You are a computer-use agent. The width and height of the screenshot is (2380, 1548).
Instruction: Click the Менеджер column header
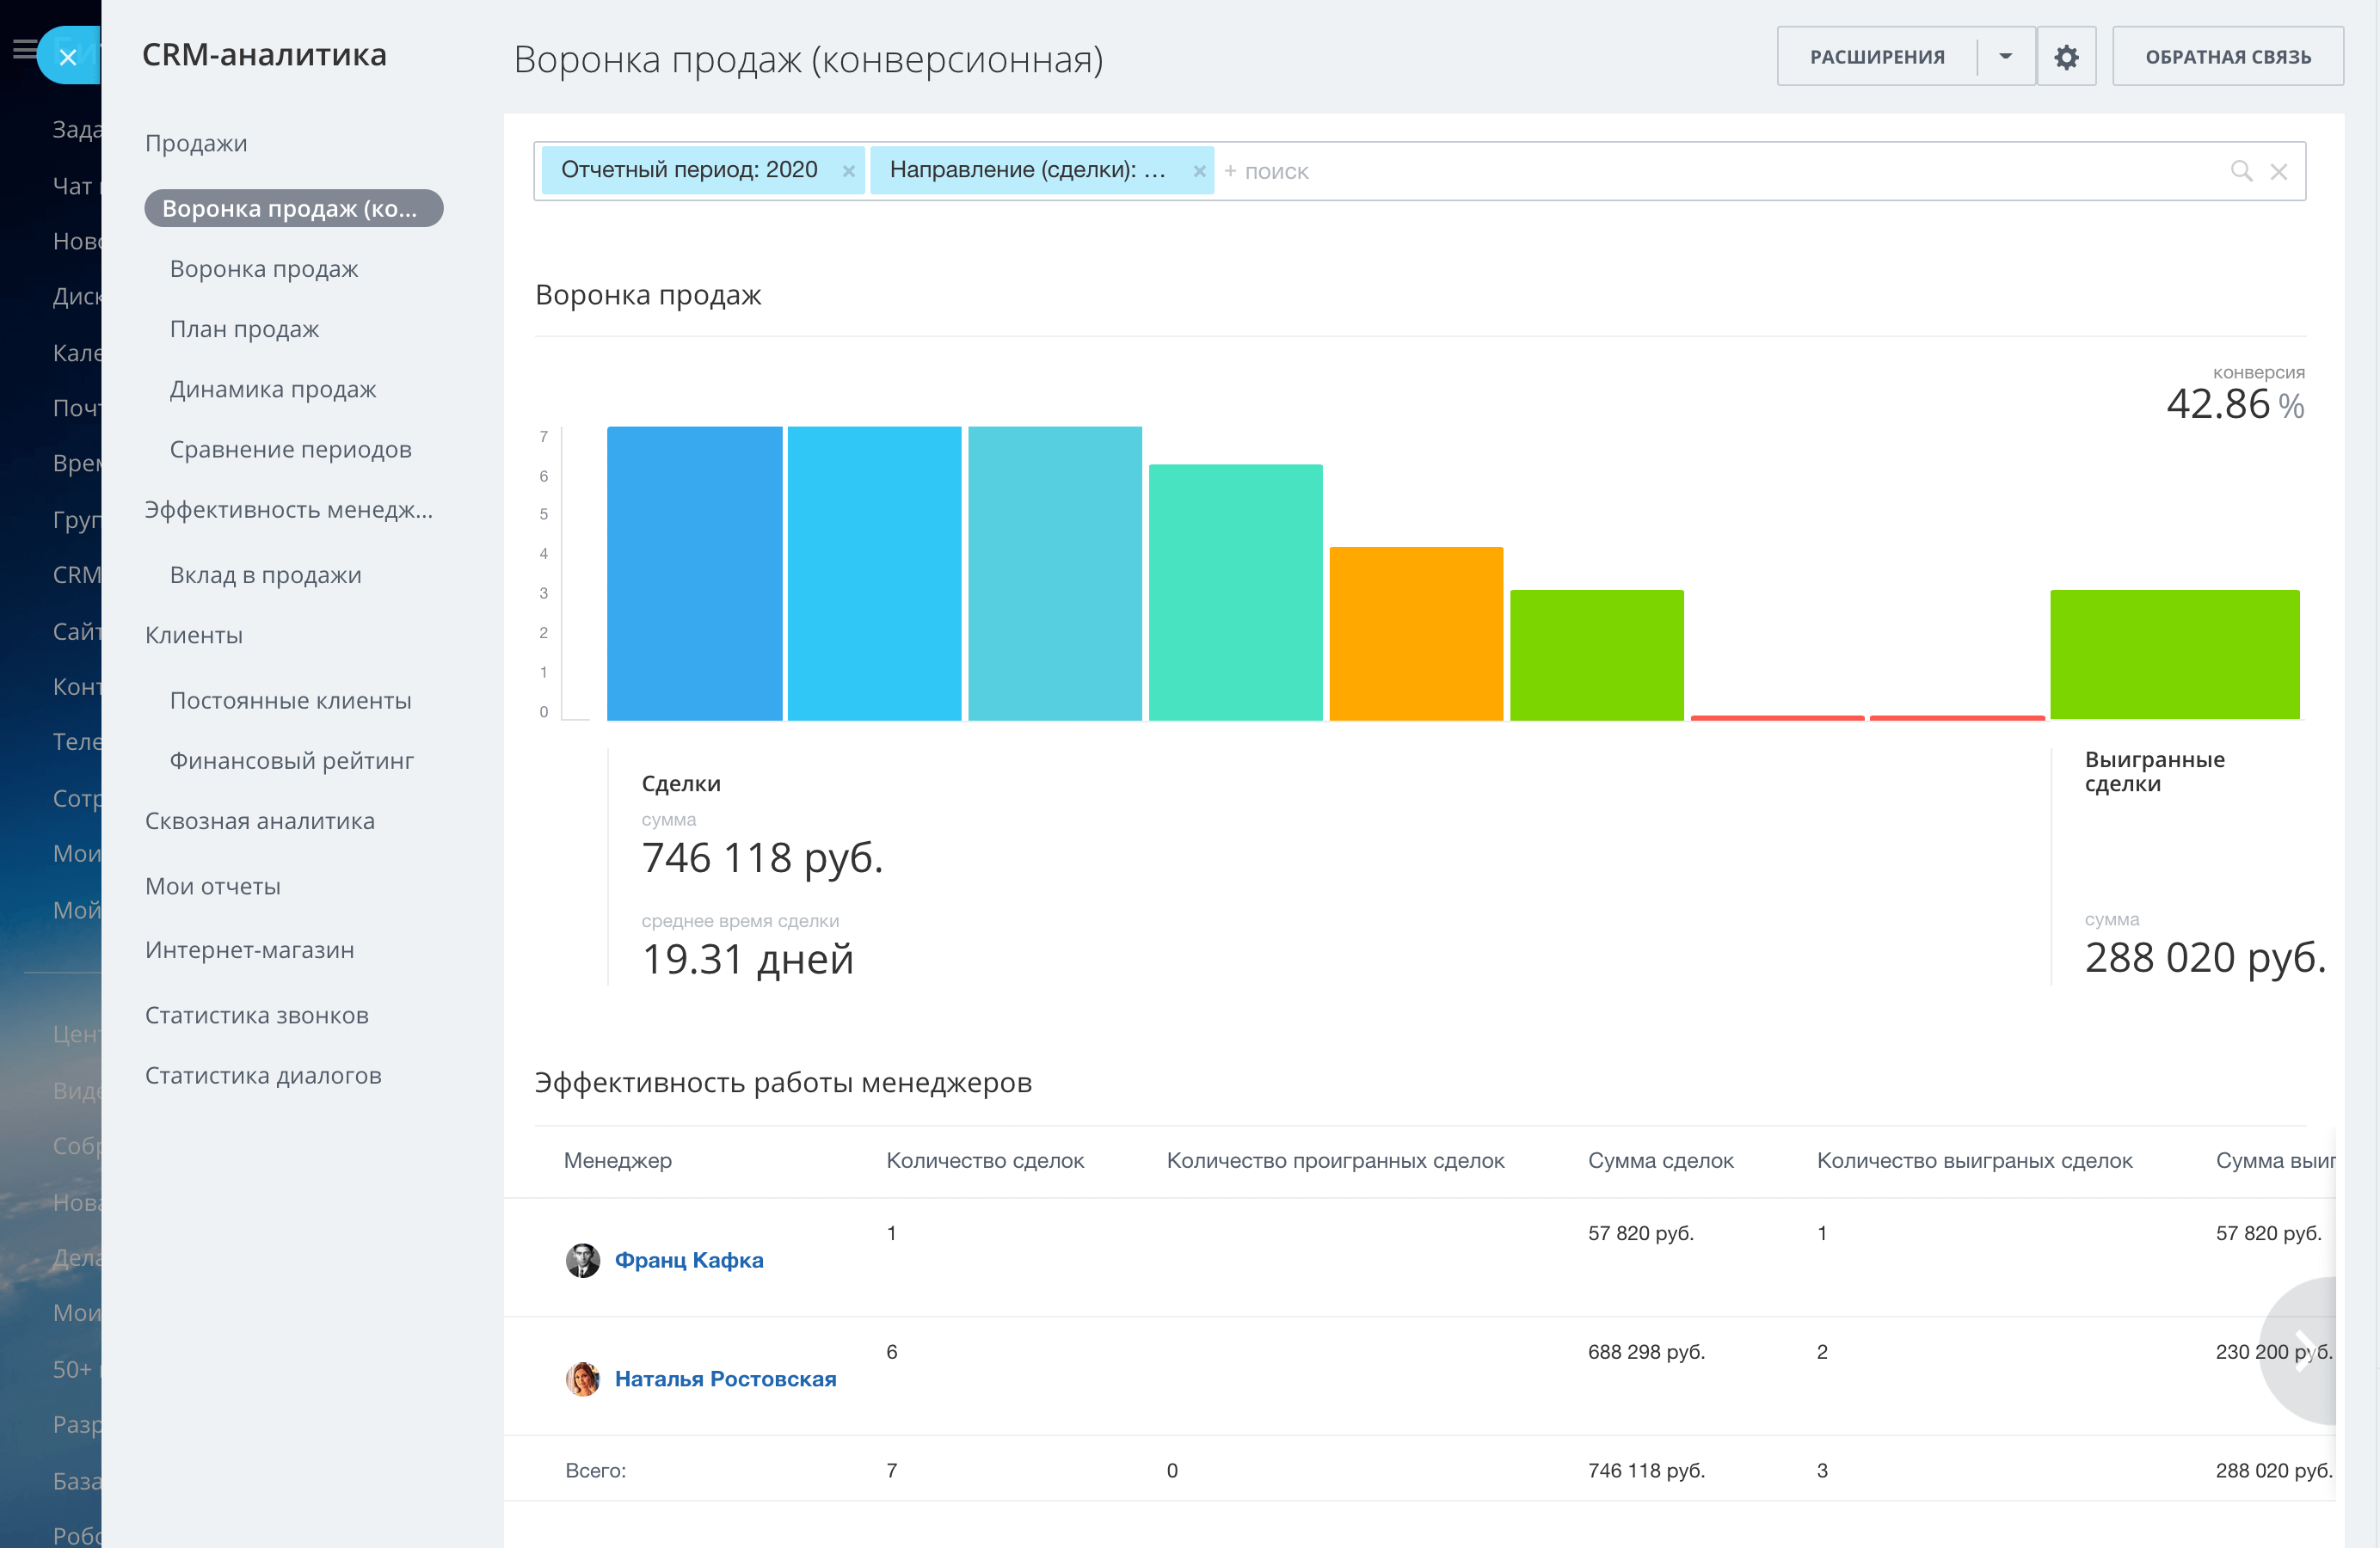[618, 1160]
